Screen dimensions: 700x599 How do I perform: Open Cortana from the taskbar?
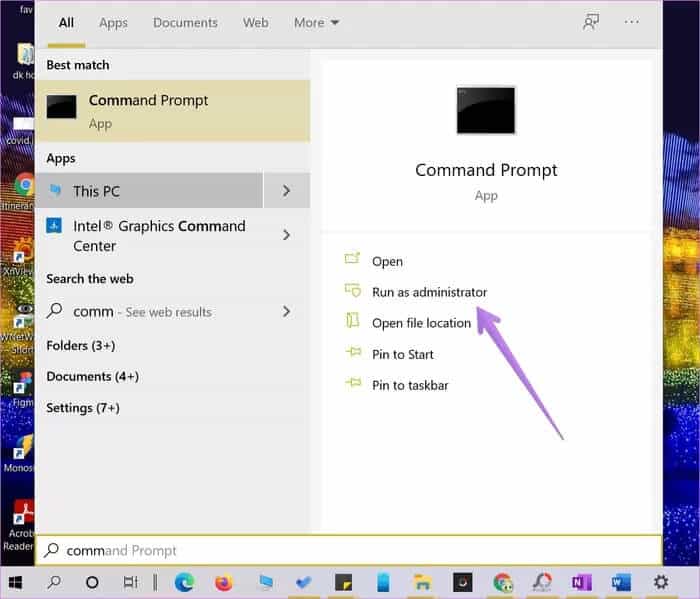[x=92, y=582]
